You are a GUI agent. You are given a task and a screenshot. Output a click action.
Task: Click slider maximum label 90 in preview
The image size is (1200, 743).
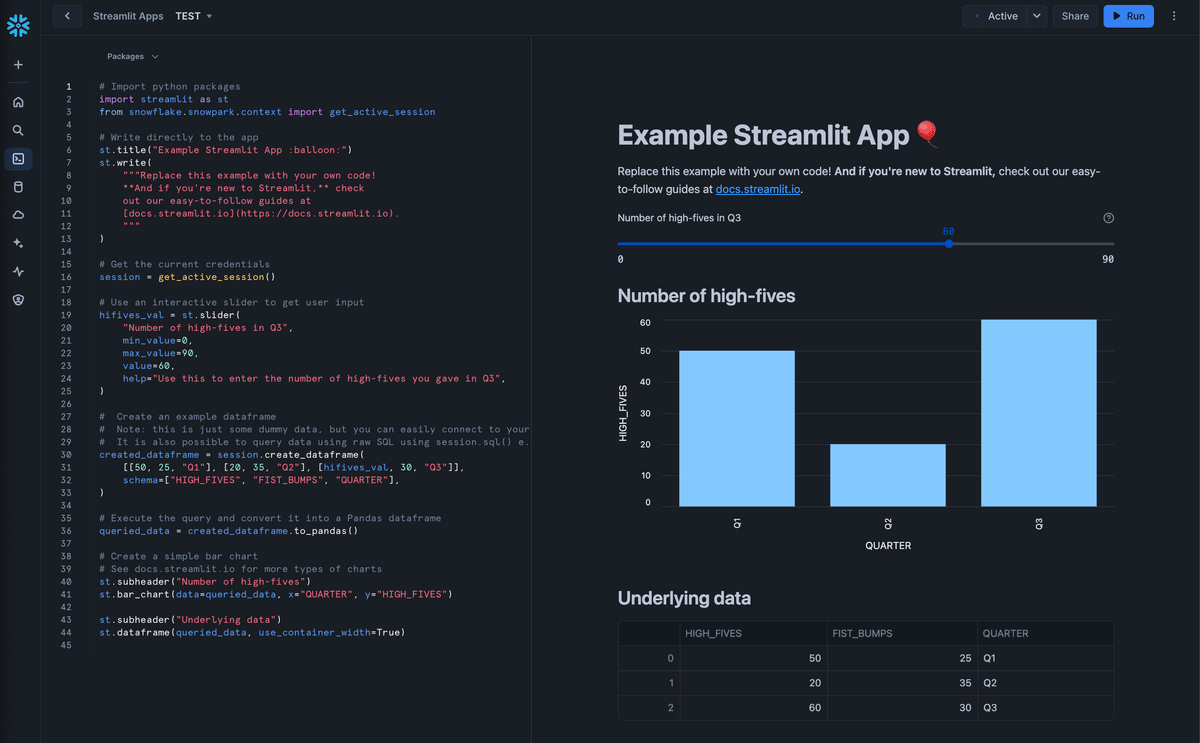click(x=1108, y=259)
